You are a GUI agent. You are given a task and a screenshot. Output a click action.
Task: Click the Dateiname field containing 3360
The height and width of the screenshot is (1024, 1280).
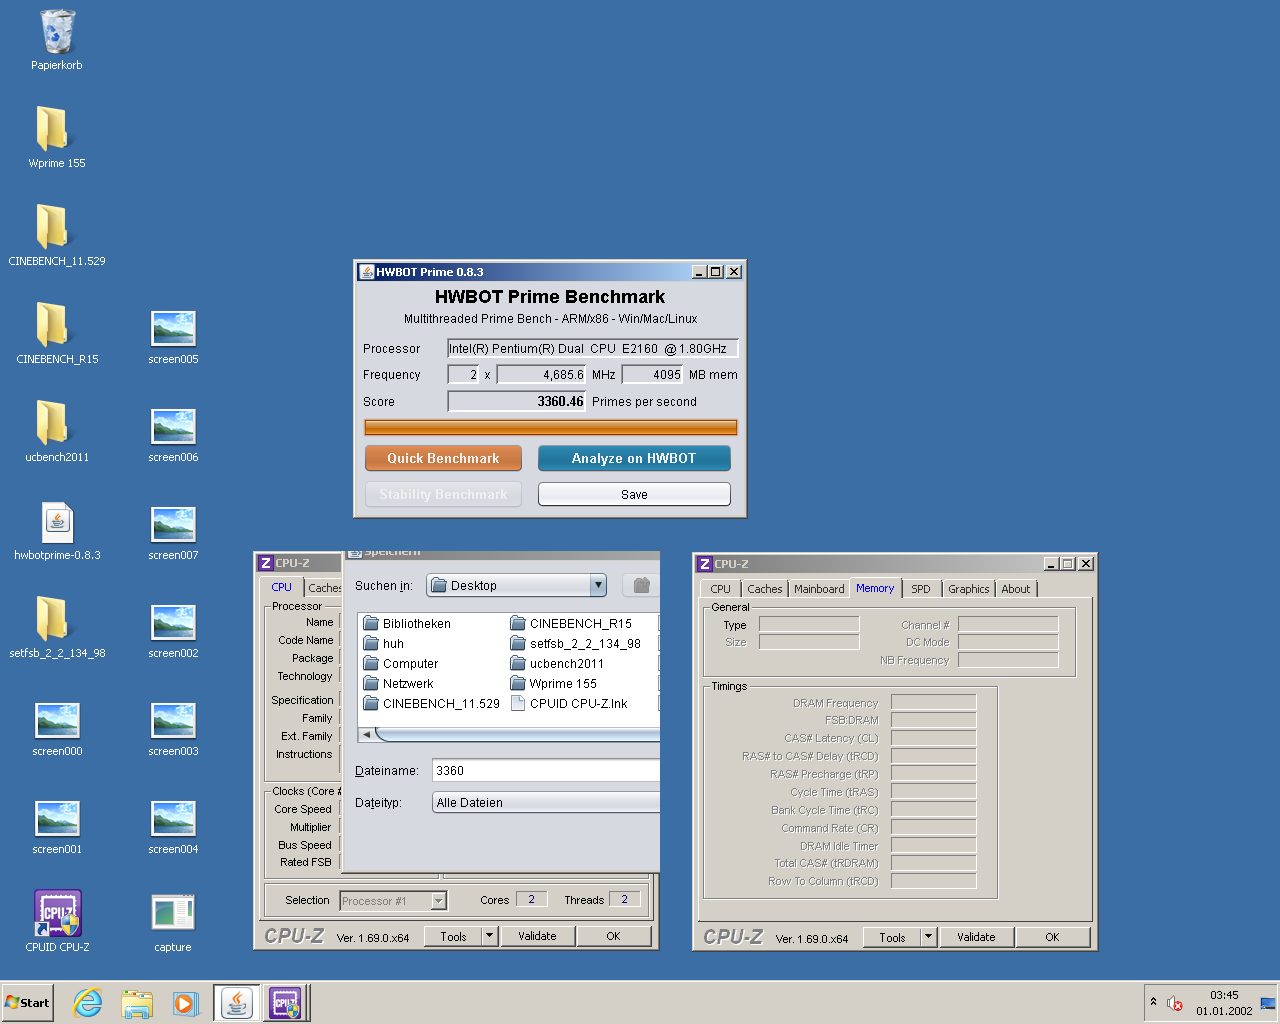546,770
